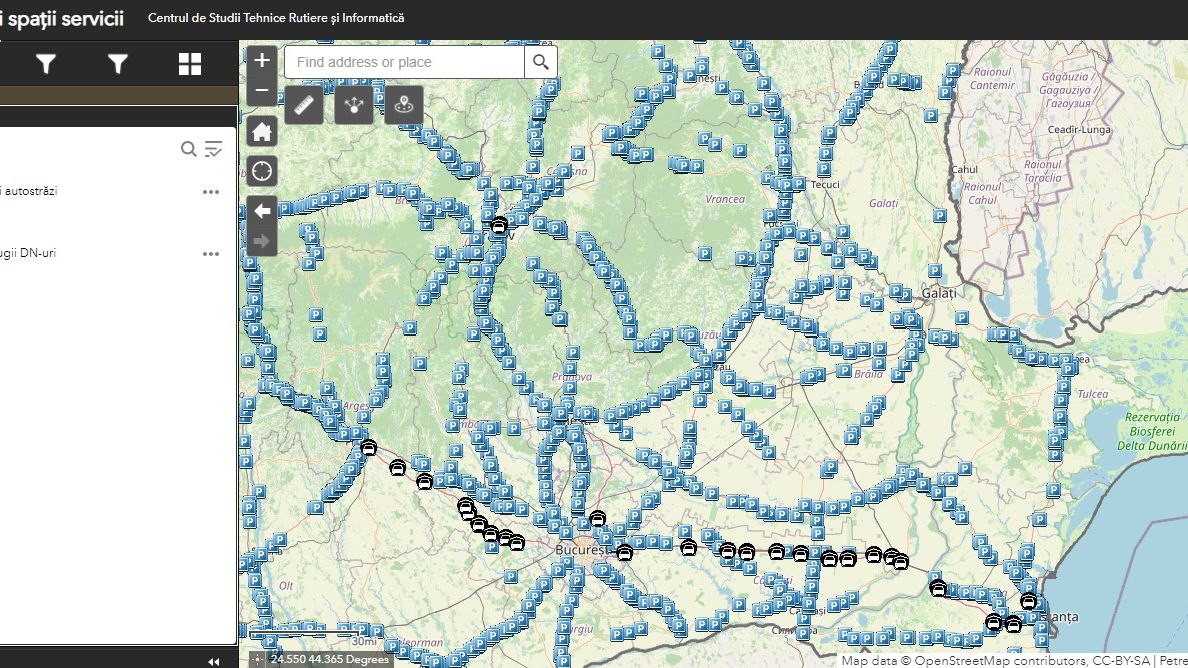Go to previous map extent arrow
Image resolution: width=1188 pixels, height=668 pixels.
click(261, 211)
